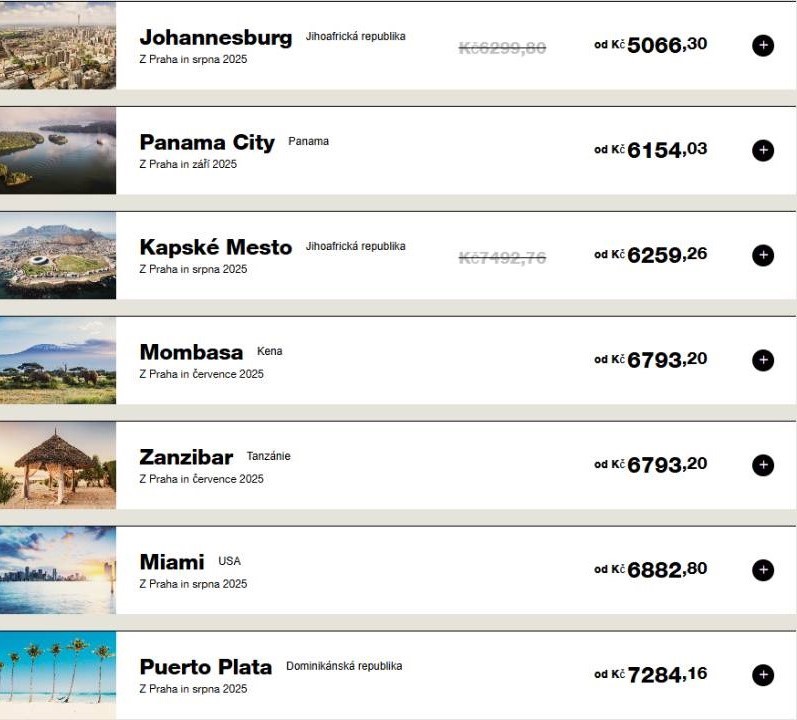Screen dimensions: 797x720
Task: Click the Puerto Plata palm trees image
Action: pos(57,675)
